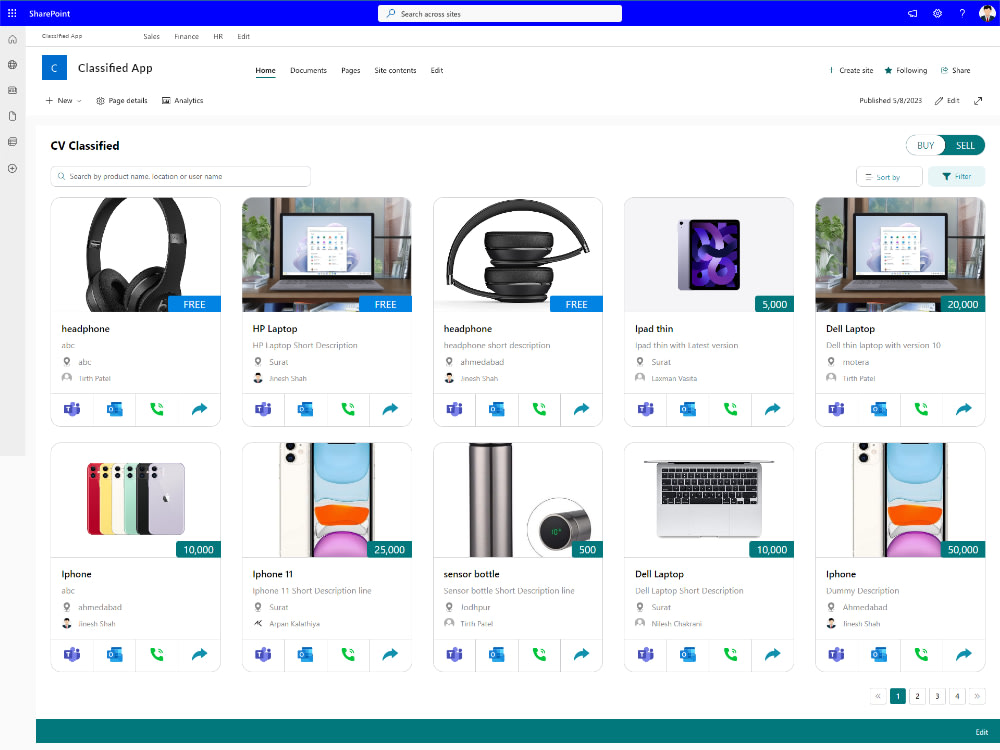Open the app launcher waffle icon
Viewport: 1000px width, 750px height.
[11, 12]
